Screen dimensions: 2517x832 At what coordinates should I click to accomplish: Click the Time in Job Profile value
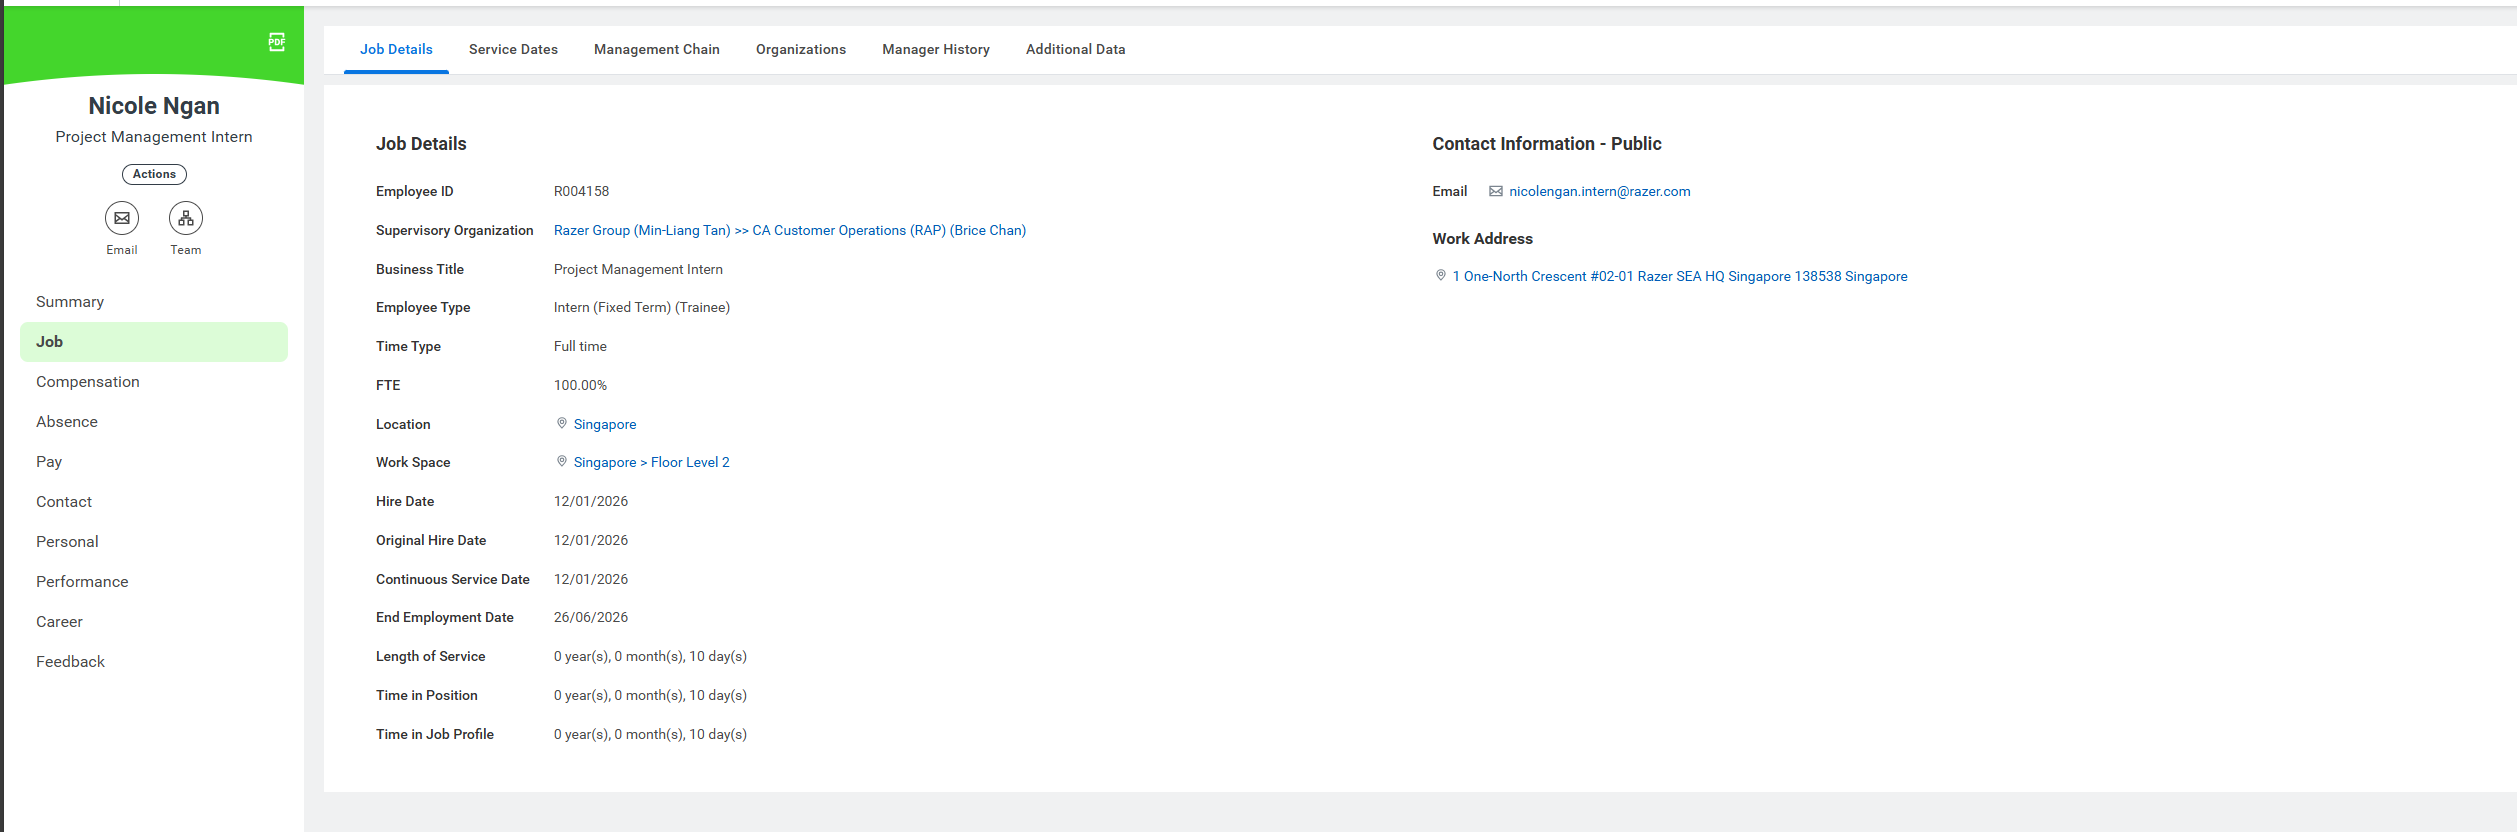tap(650, 734)
